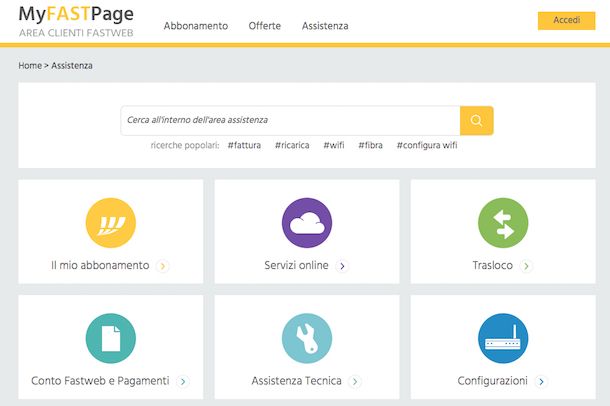Click the wrench Assistenza Tecnica icon
610x406 pixels.
coord(307,338)
